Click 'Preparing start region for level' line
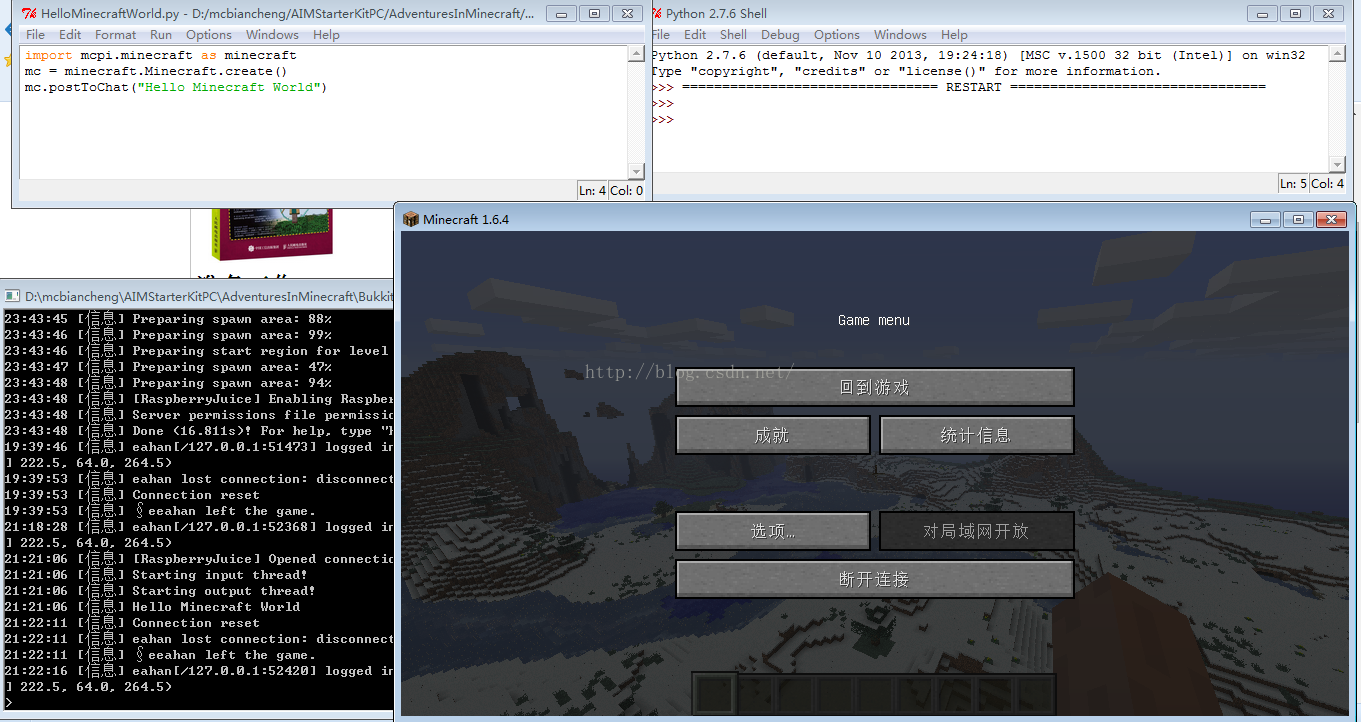This screenshot has width=1361, height=722. pyautogui.click(x=196, y=351)
